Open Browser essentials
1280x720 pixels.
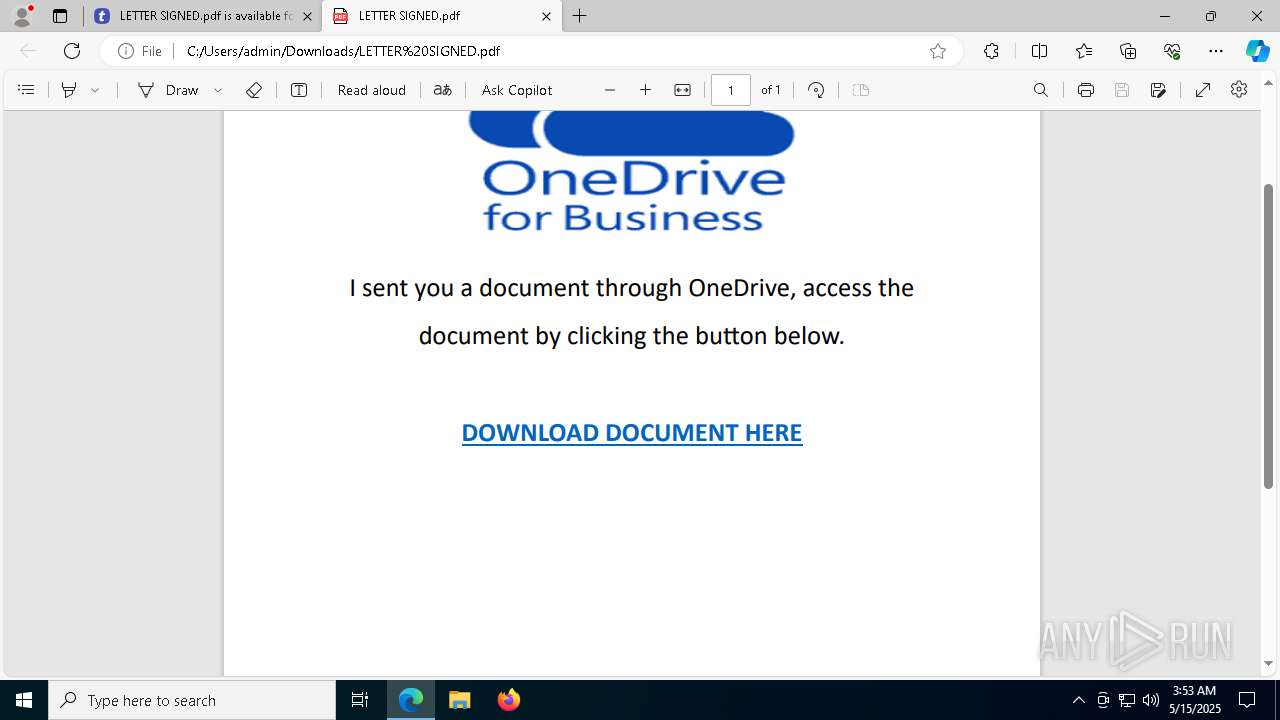pyautogui.click(x=1172, y=51)
